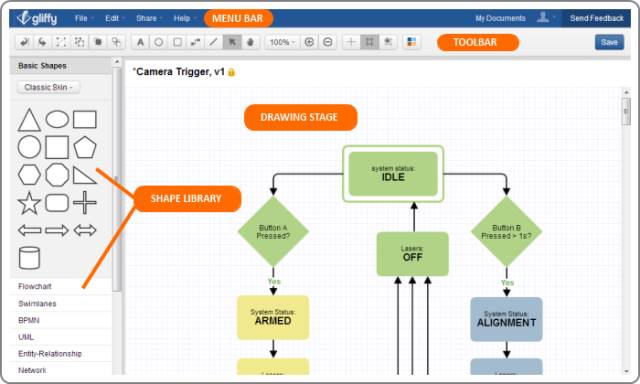This screenshot has height=384, width=640.
Task: Open the 100% zoom level dropdown
Action: pyautogui.click(x=282, y=42)
